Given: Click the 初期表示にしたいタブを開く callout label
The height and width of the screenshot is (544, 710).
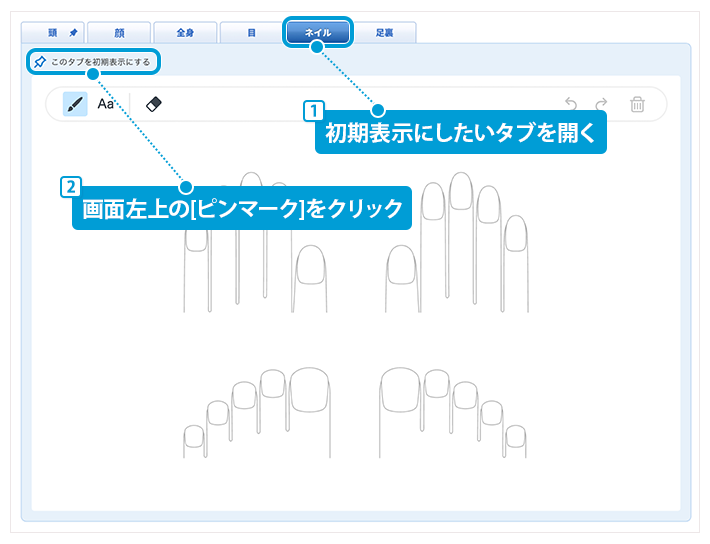Looking at the screenshot, I should 461,134.
